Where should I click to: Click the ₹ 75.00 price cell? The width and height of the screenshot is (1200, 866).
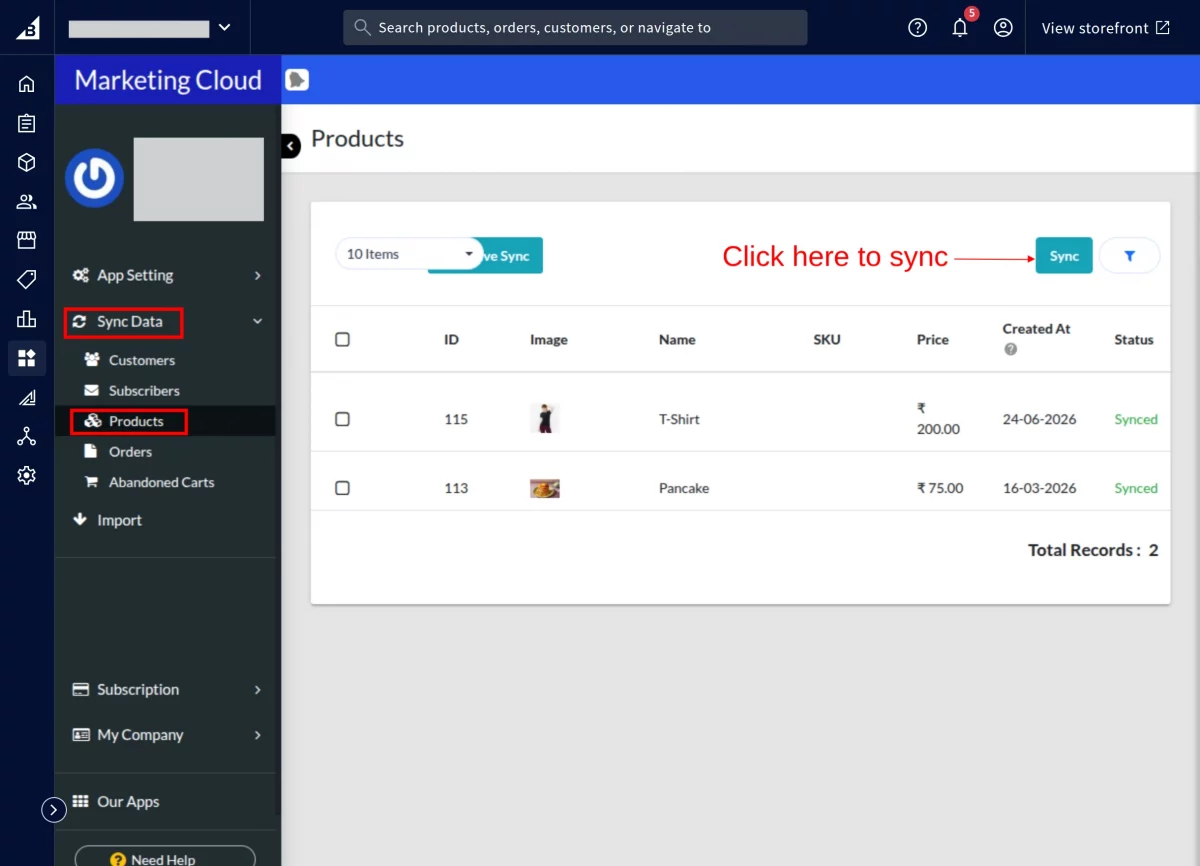point(940,488)
